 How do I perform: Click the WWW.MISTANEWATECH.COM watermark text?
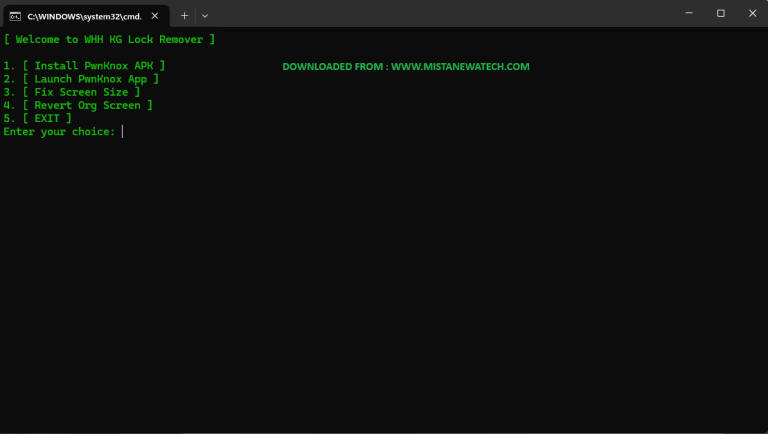pos(460,67)
